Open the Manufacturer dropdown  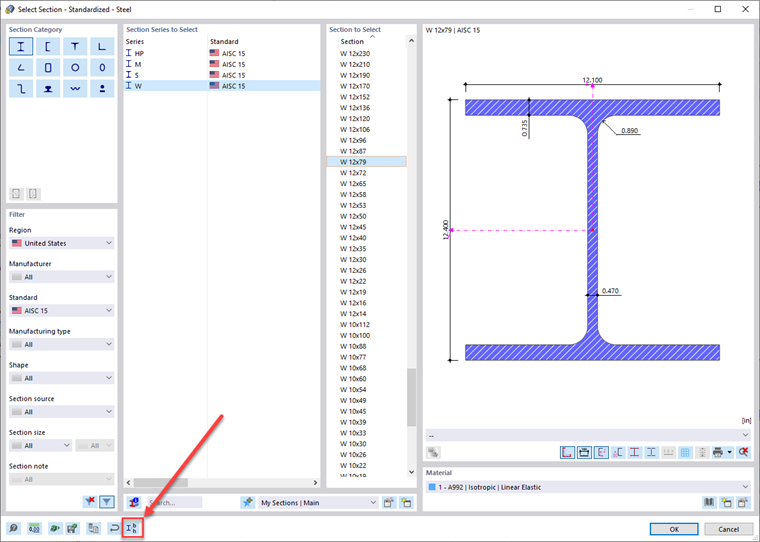pos(62,277)
